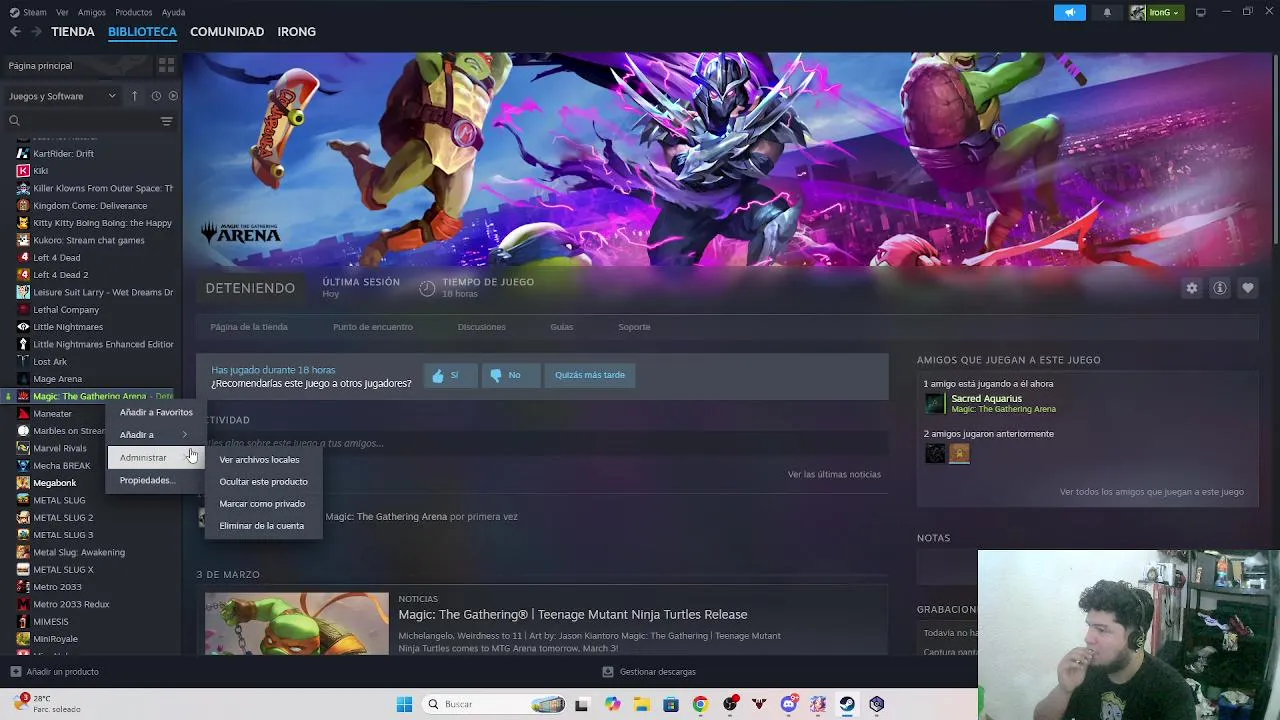
Task: Choose Marcar como privado
Action: [262, 504]
